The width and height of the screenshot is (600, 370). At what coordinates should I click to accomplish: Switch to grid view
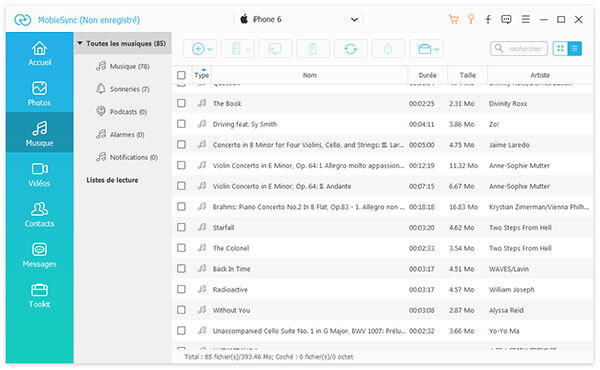(560, 48)
